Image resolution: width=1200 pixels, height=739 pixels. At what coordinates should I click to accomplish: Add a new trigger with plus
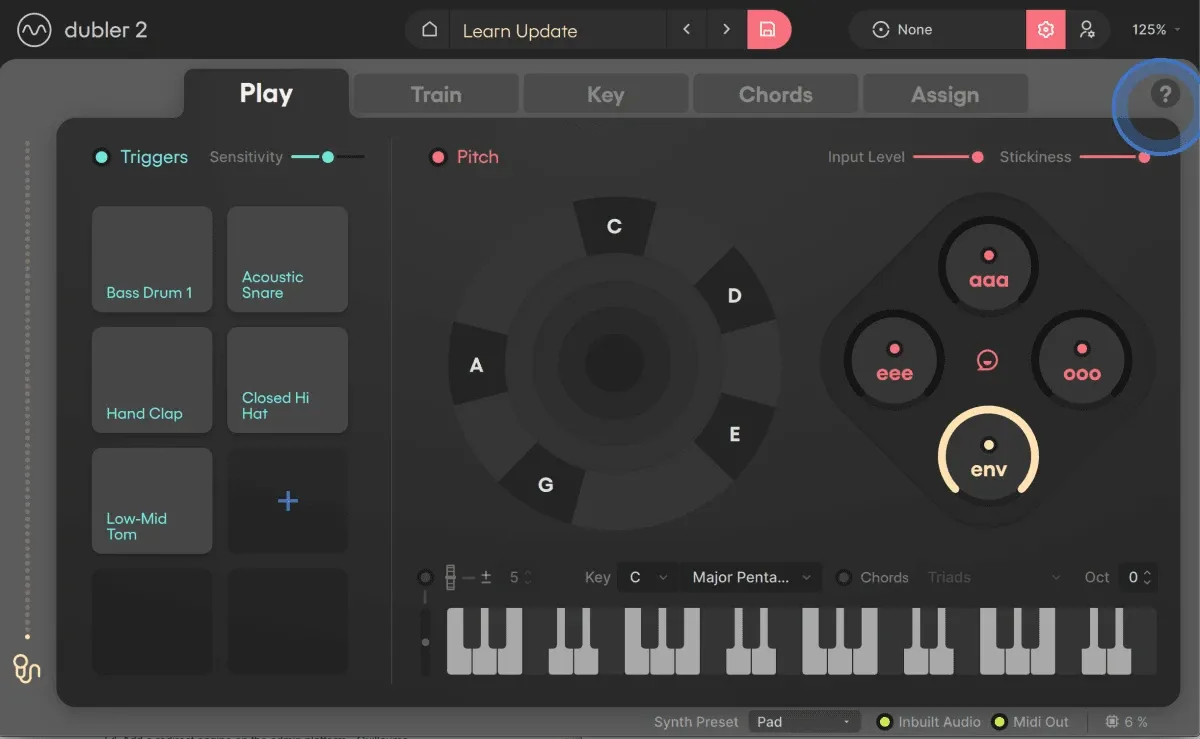point(288,501)
